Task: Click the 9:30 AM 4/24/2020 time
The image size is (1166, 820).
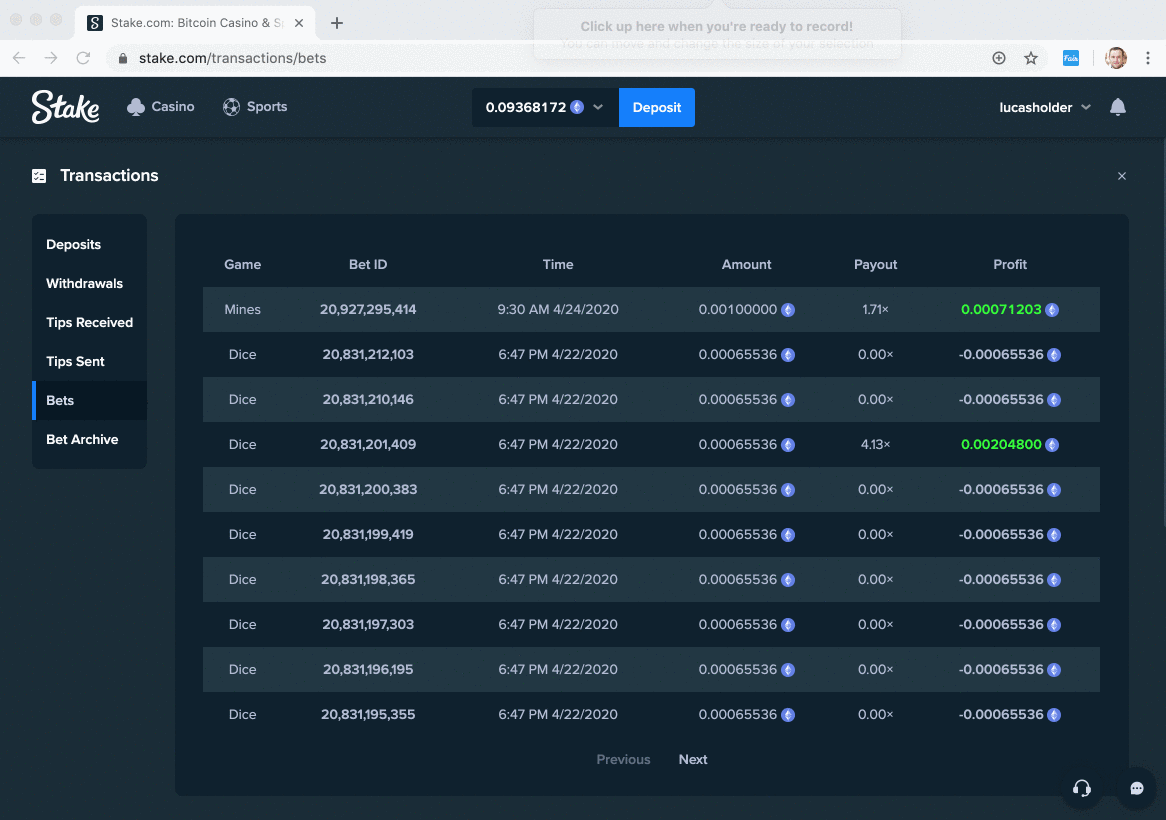Action: pyautogui.click(x=558, y=309)
